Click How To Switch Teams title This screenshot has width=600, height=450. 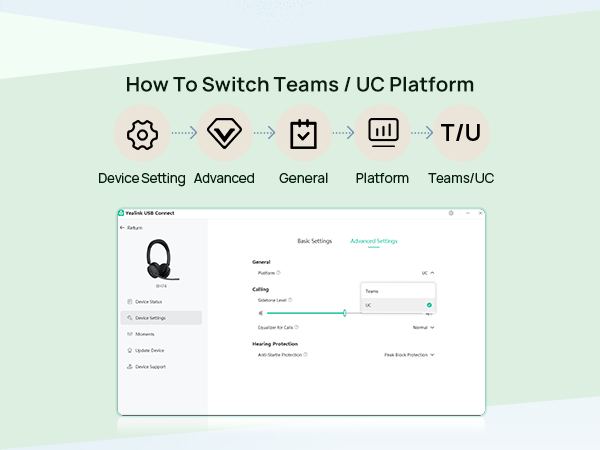tap(300, 85)
